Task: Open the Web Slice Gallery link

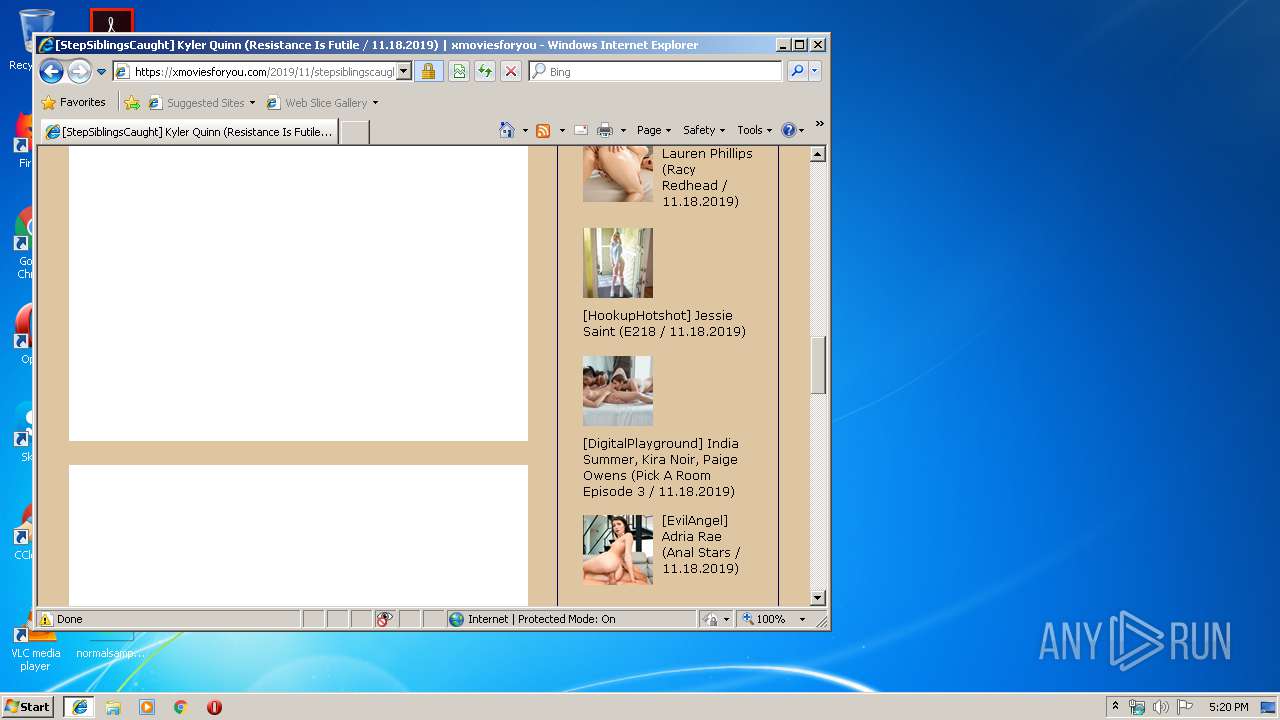Action: click(x=322, y=103)
